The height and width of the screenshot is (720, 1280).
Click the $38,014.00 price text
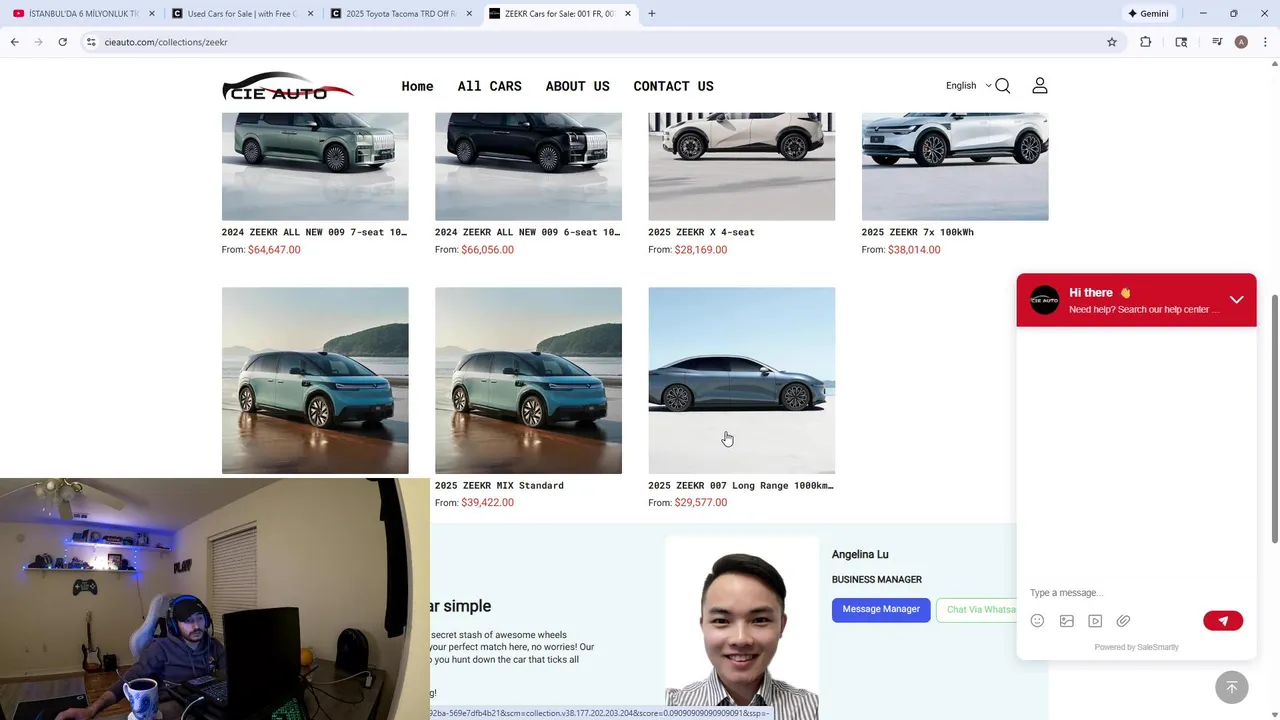point(914,250)
